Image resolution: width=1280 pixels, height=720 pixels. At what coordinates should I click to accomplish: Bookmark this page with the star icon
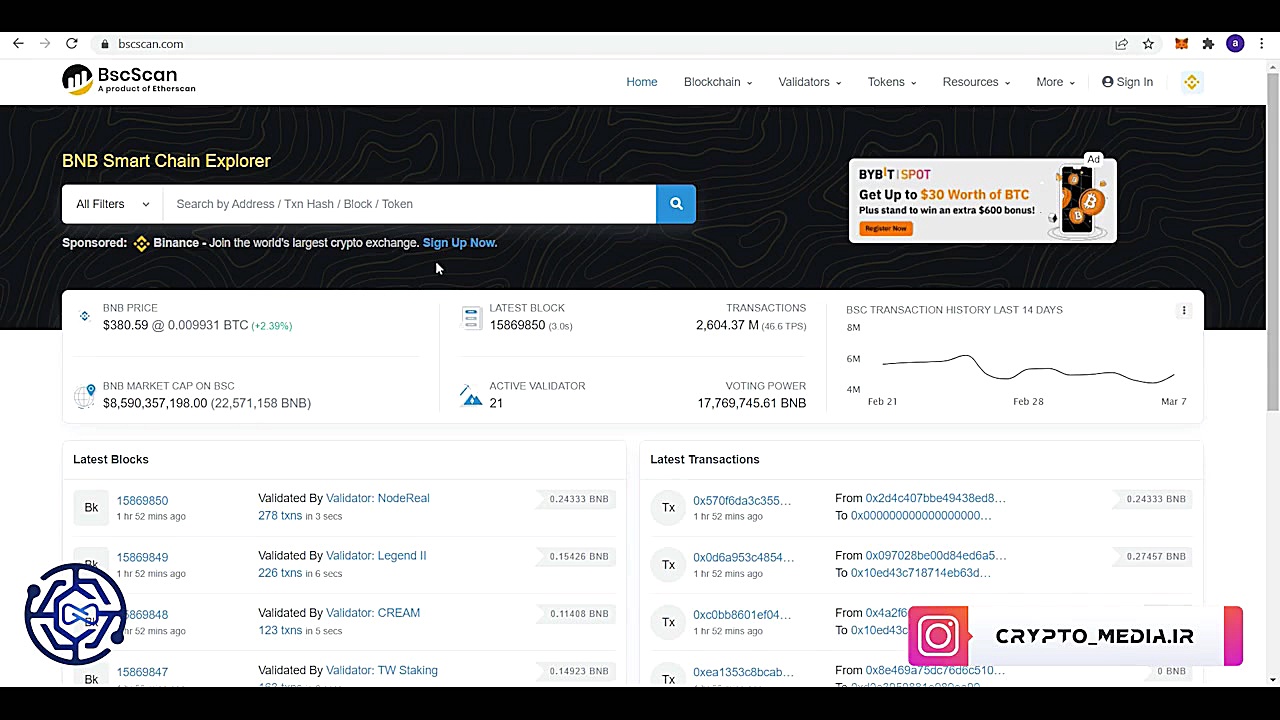pos(1148,44)
